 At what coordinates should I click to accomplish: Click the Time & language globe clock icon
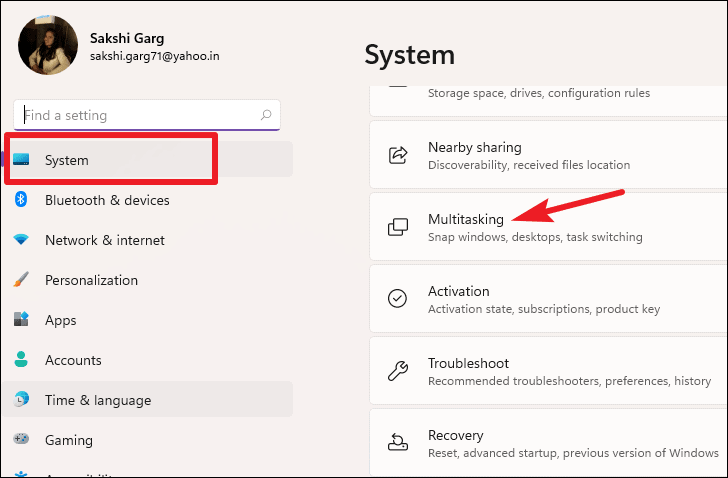tap(21, 399)
